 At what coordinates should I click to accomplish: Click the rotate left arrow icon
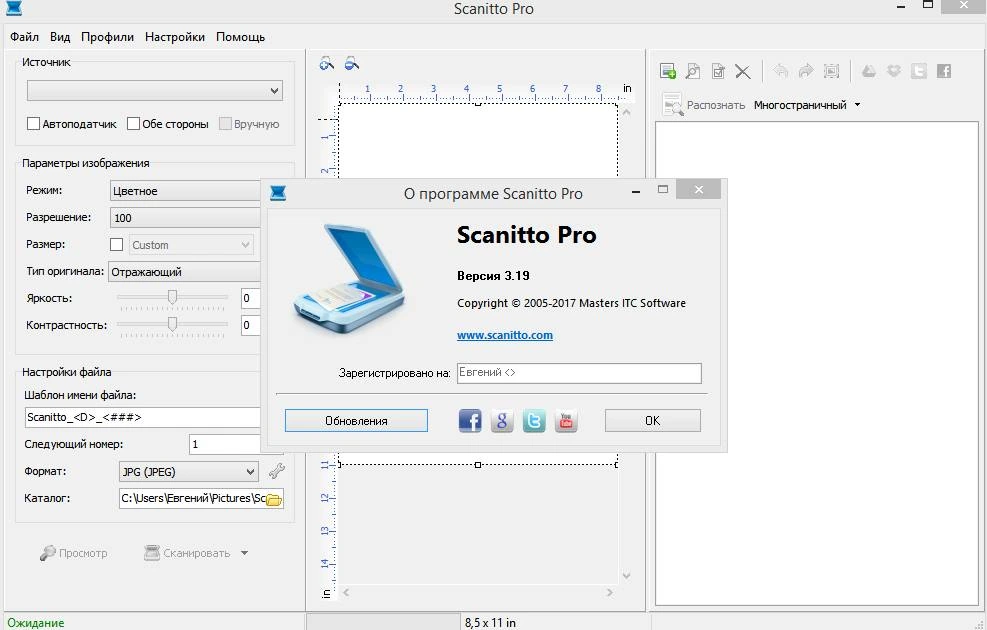781,71
